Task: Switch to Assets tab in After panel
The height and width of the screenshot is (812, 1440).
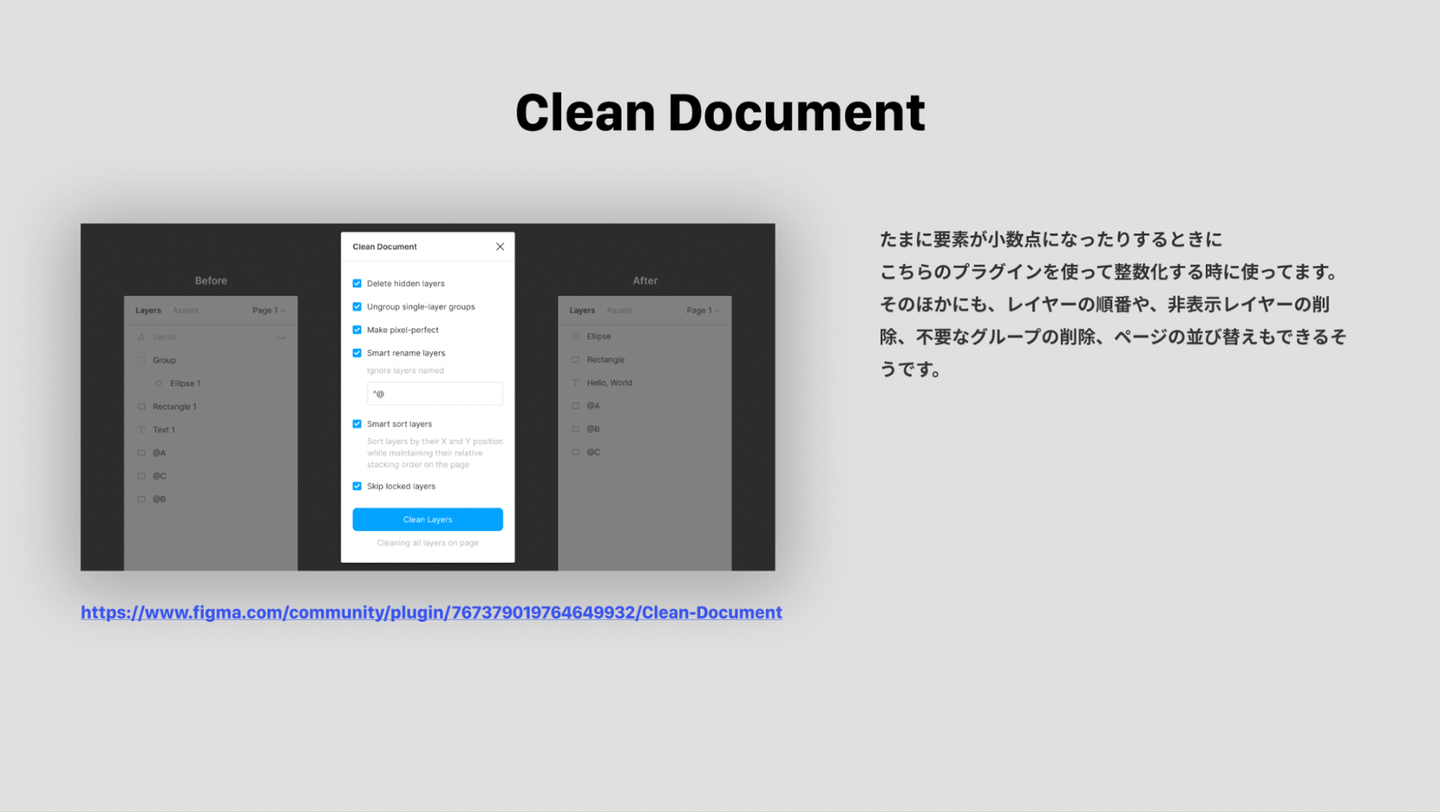Action: (619, 310)
